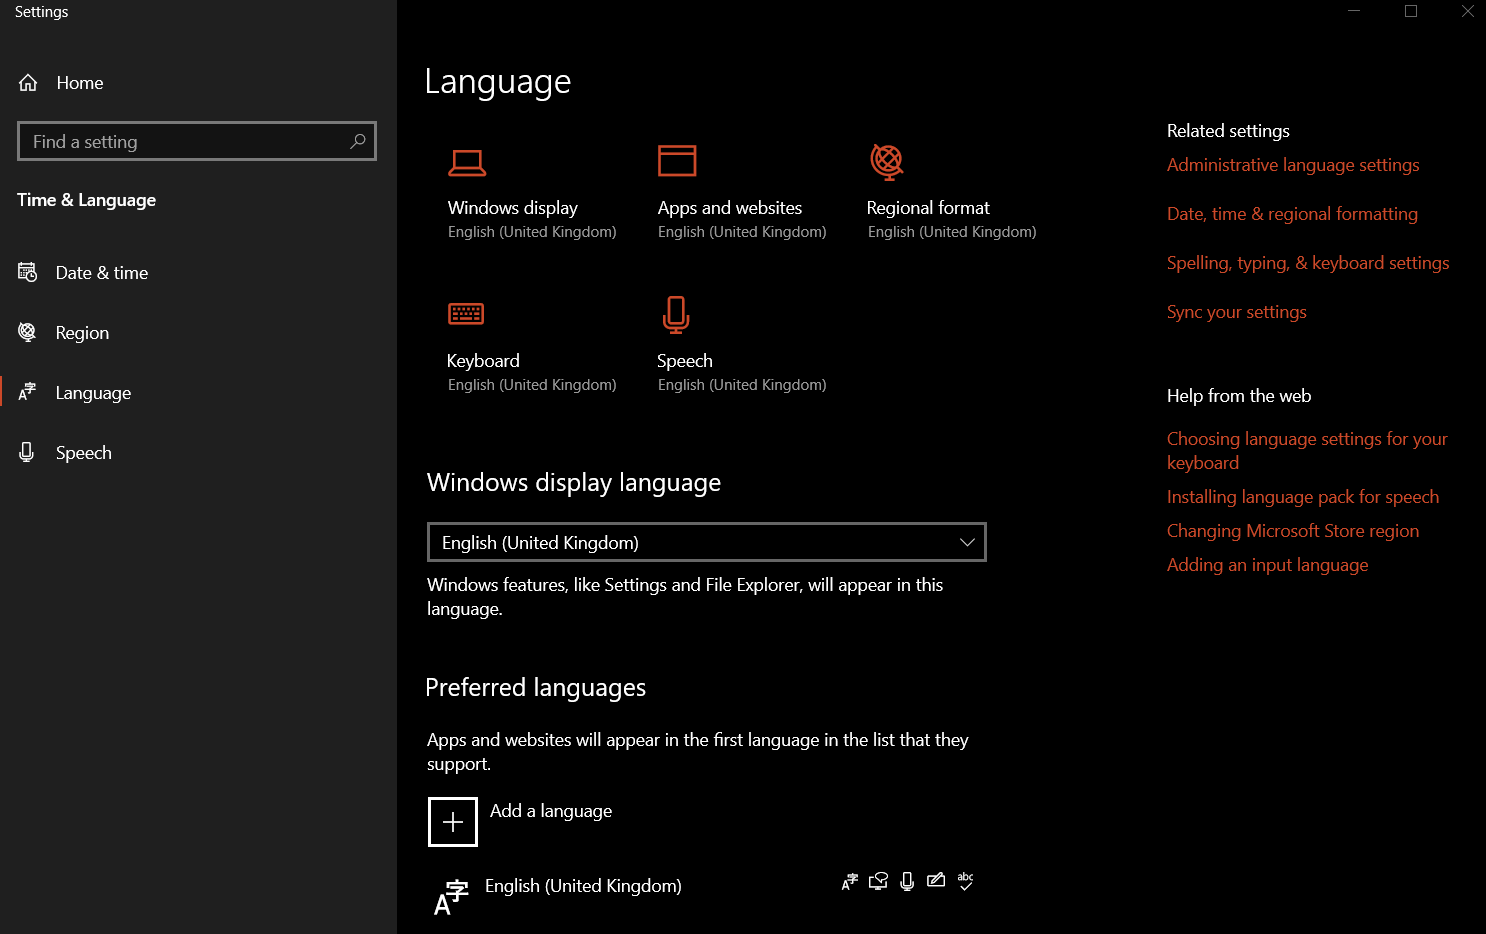Open the Region settings page

[x=82, y=333]
